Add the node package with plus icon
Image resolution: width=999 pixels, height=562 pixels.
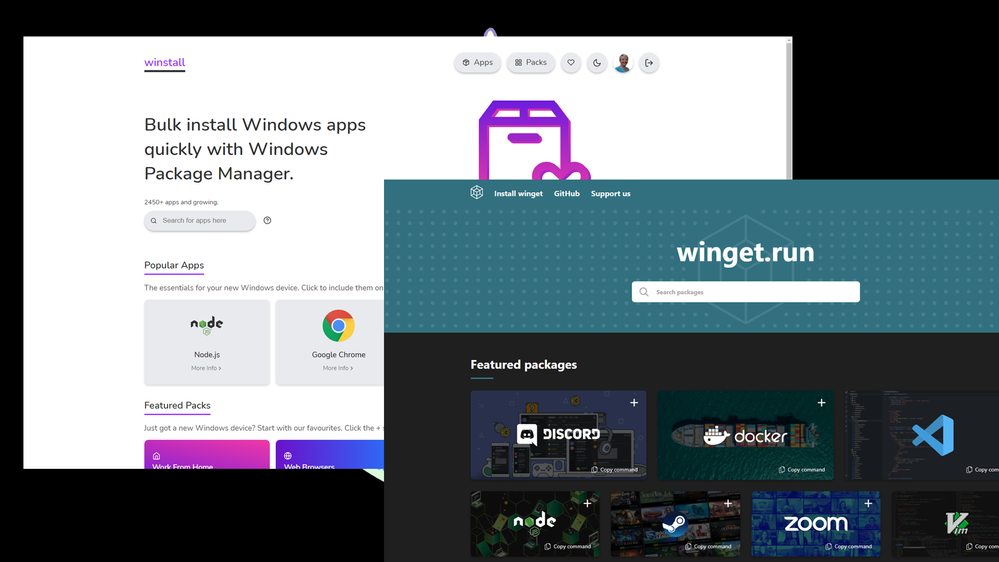587,503
